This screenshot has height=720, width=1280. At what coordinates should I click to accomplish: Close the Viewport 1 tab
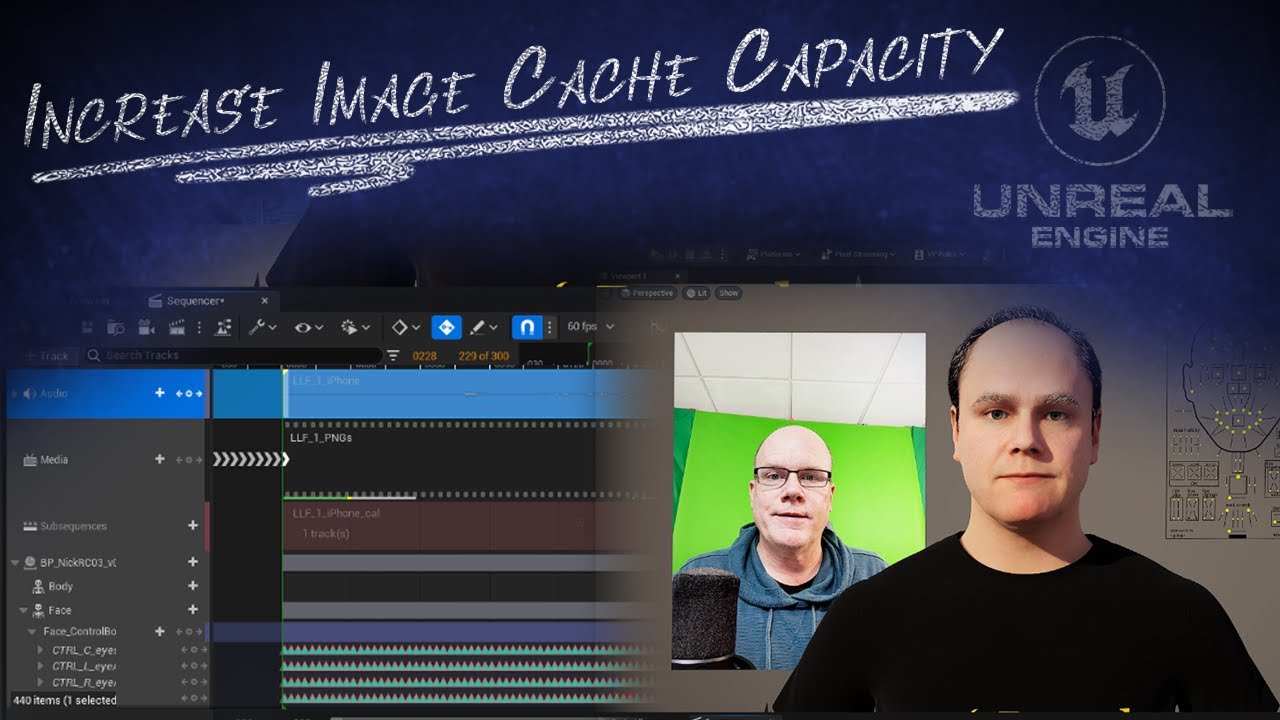click(x=680, y=276)
